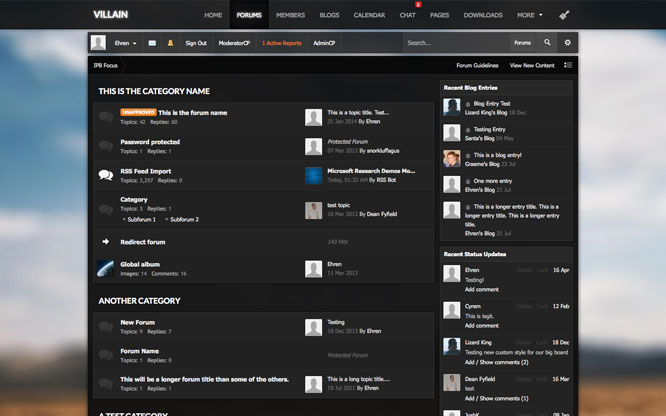Switch to the MEMBERS tab

tap(290, 15)
